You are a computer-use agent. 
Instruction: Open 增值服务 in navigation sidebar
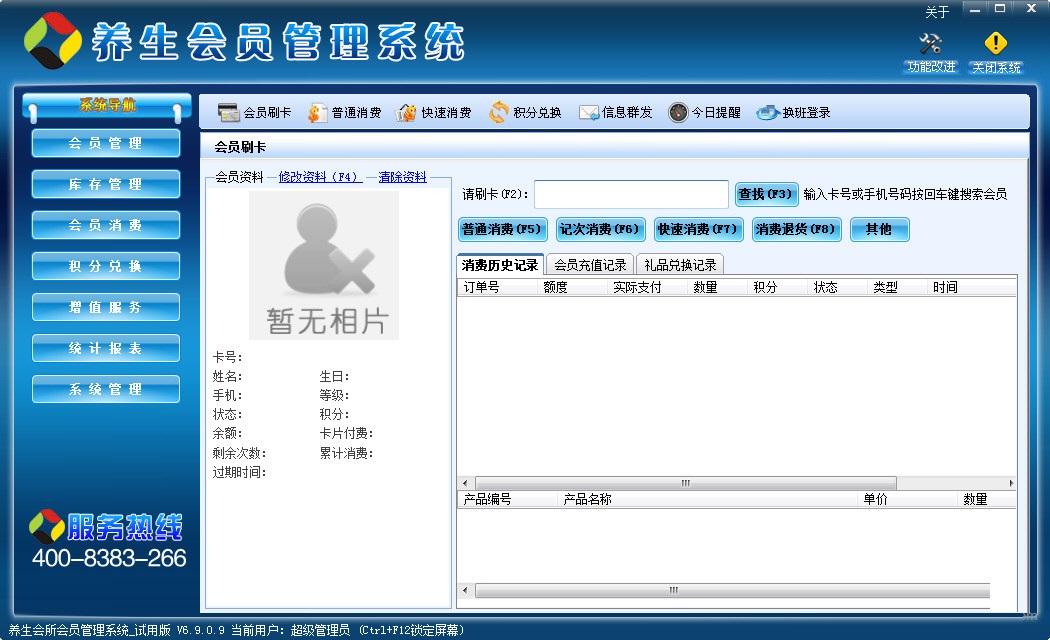tap(106, 307)
